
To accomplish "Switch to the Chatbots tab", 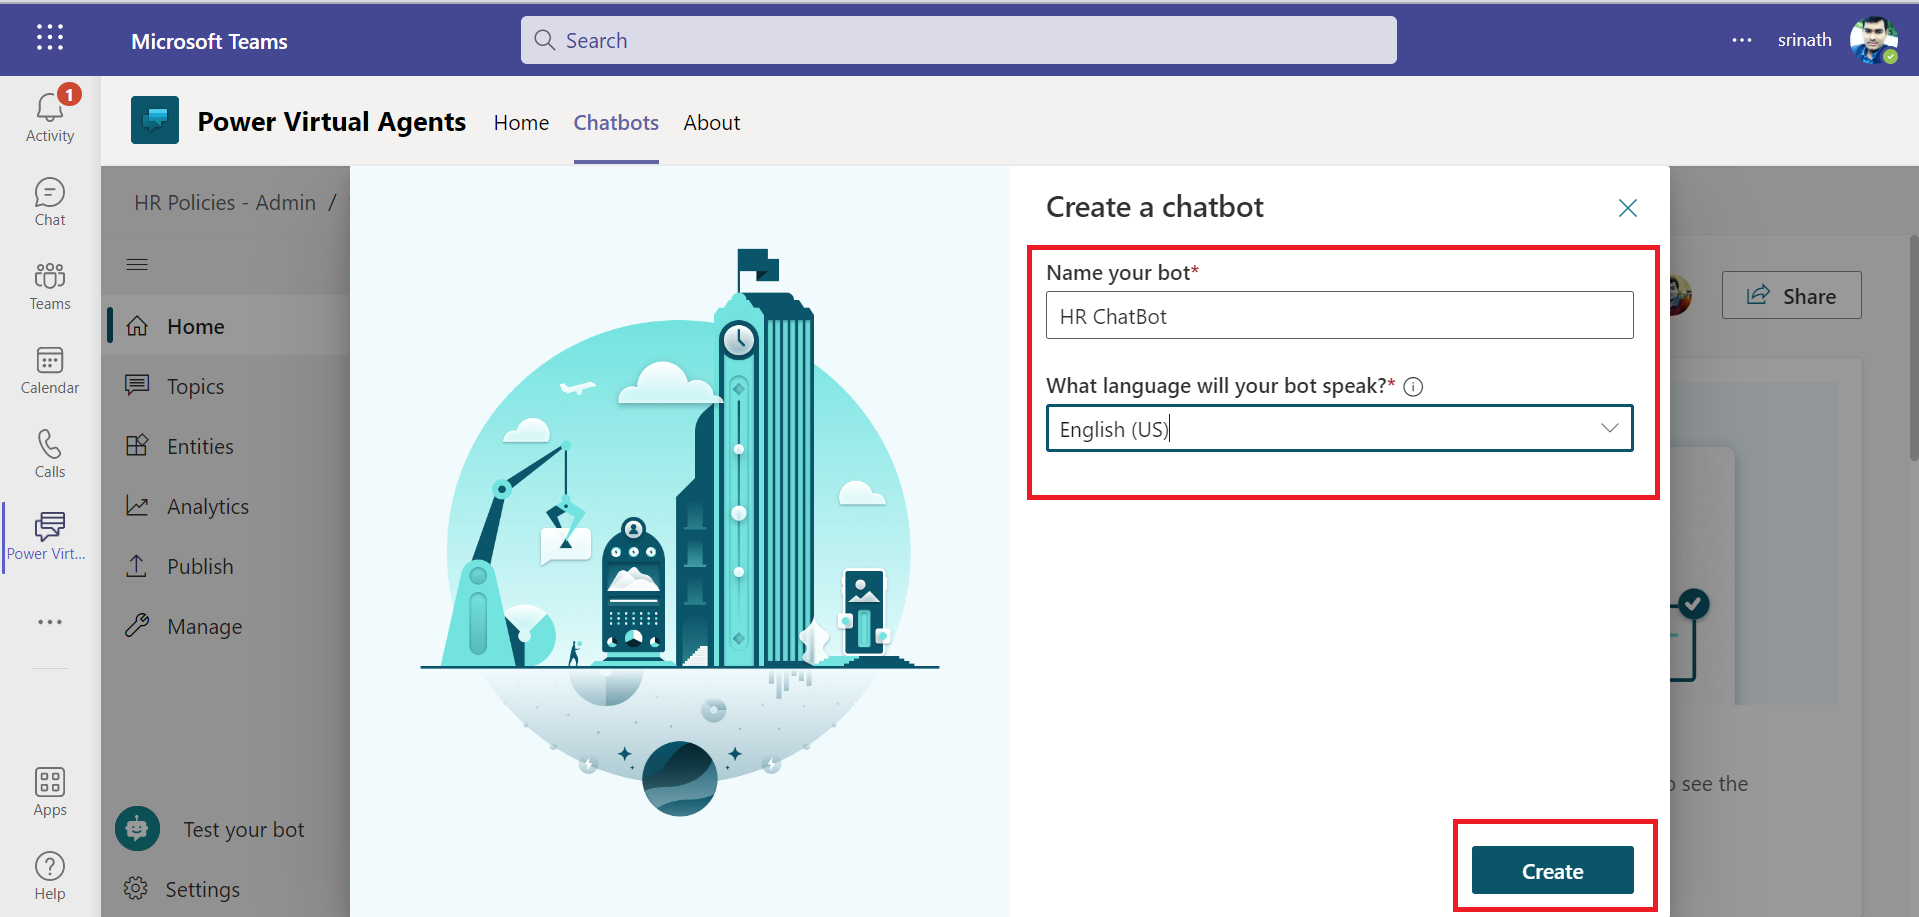I will [616, 123].
